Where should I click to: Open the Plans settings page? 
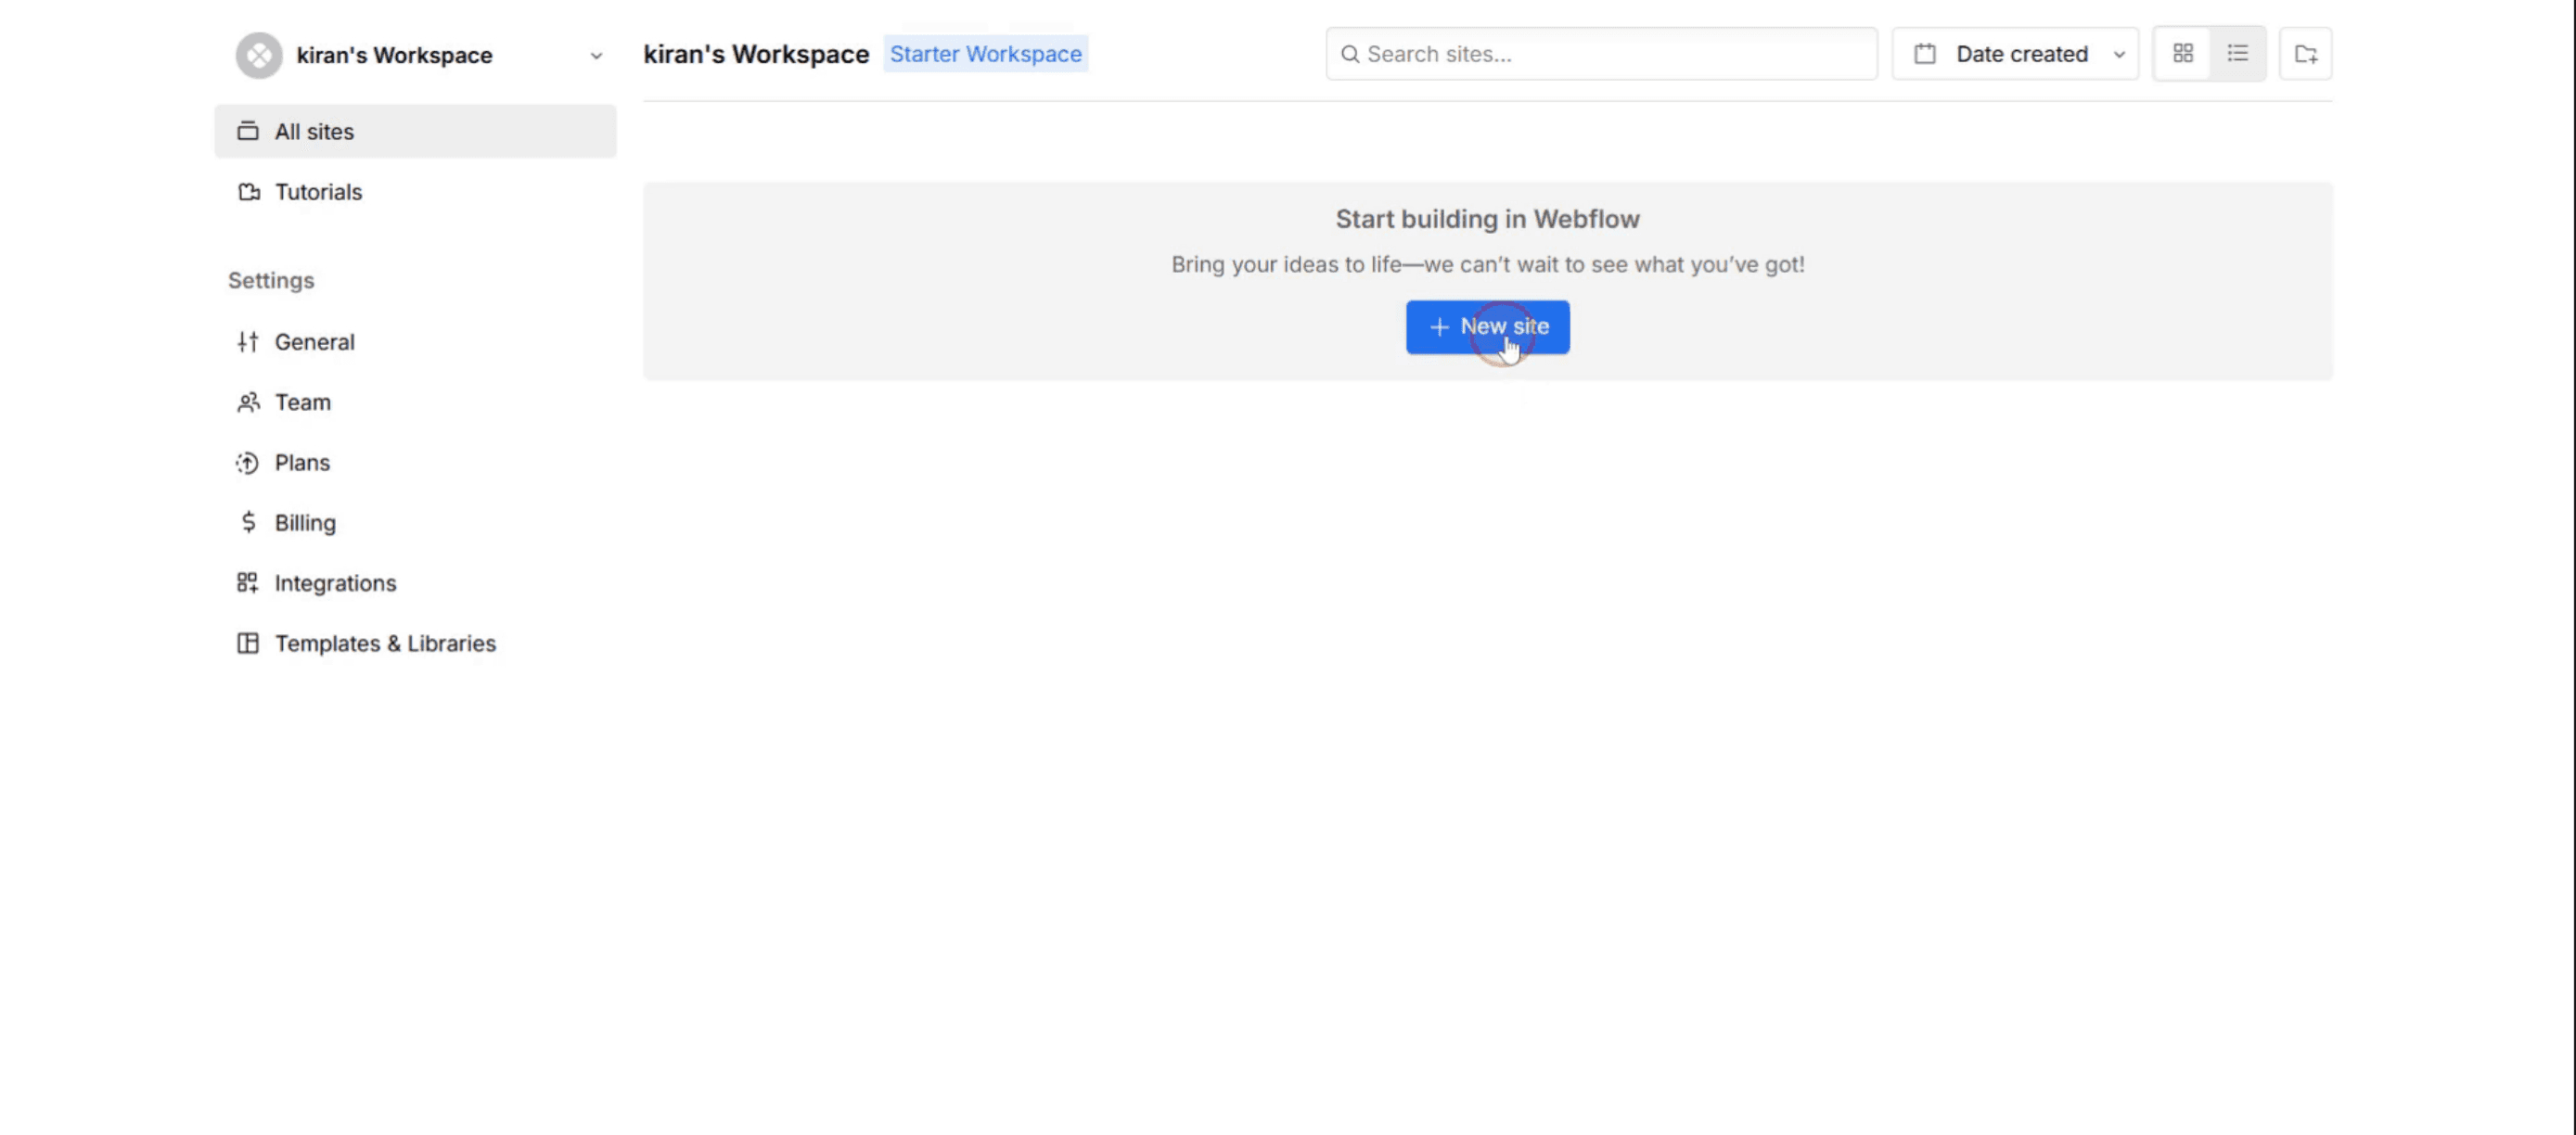pyautogui.click(x=302, y=462)
